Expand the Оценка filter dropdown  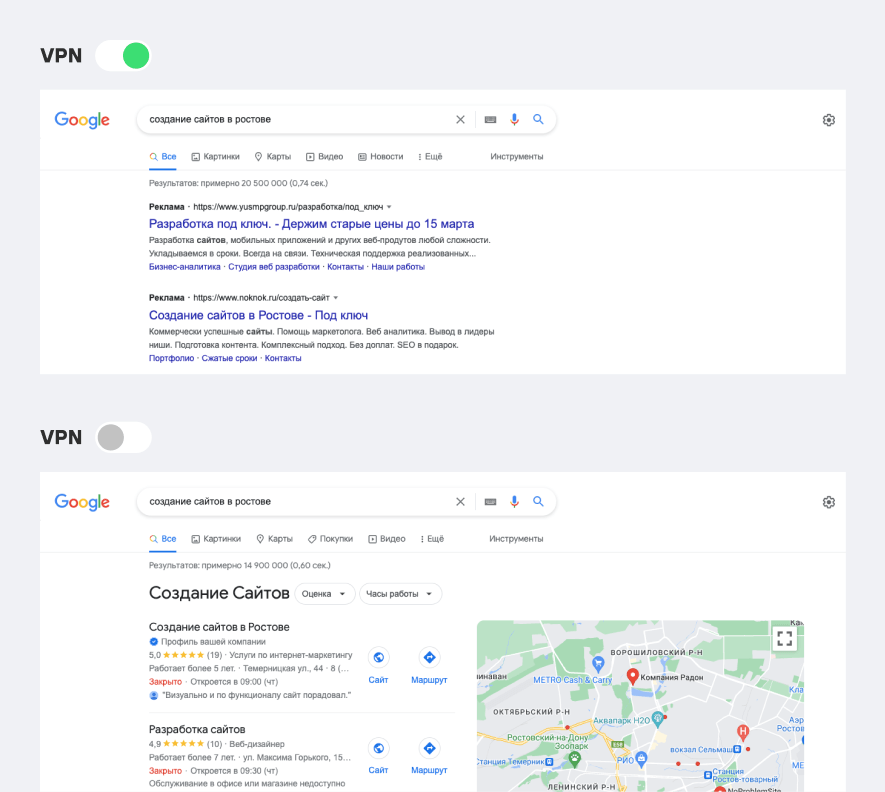coord(325,594)
